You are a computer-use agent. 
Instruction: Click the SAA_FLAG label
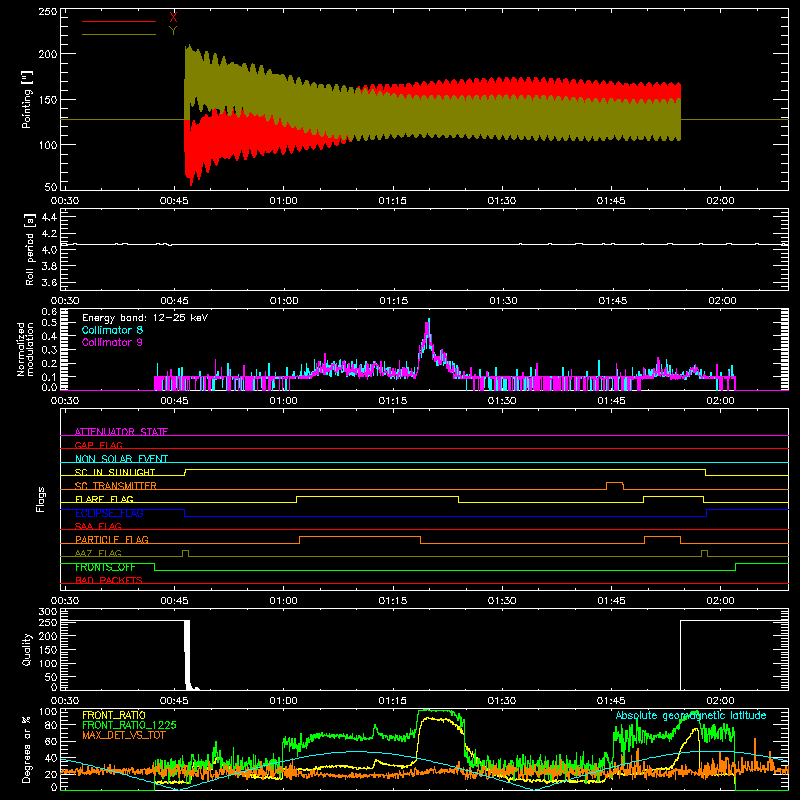point(98,526)
